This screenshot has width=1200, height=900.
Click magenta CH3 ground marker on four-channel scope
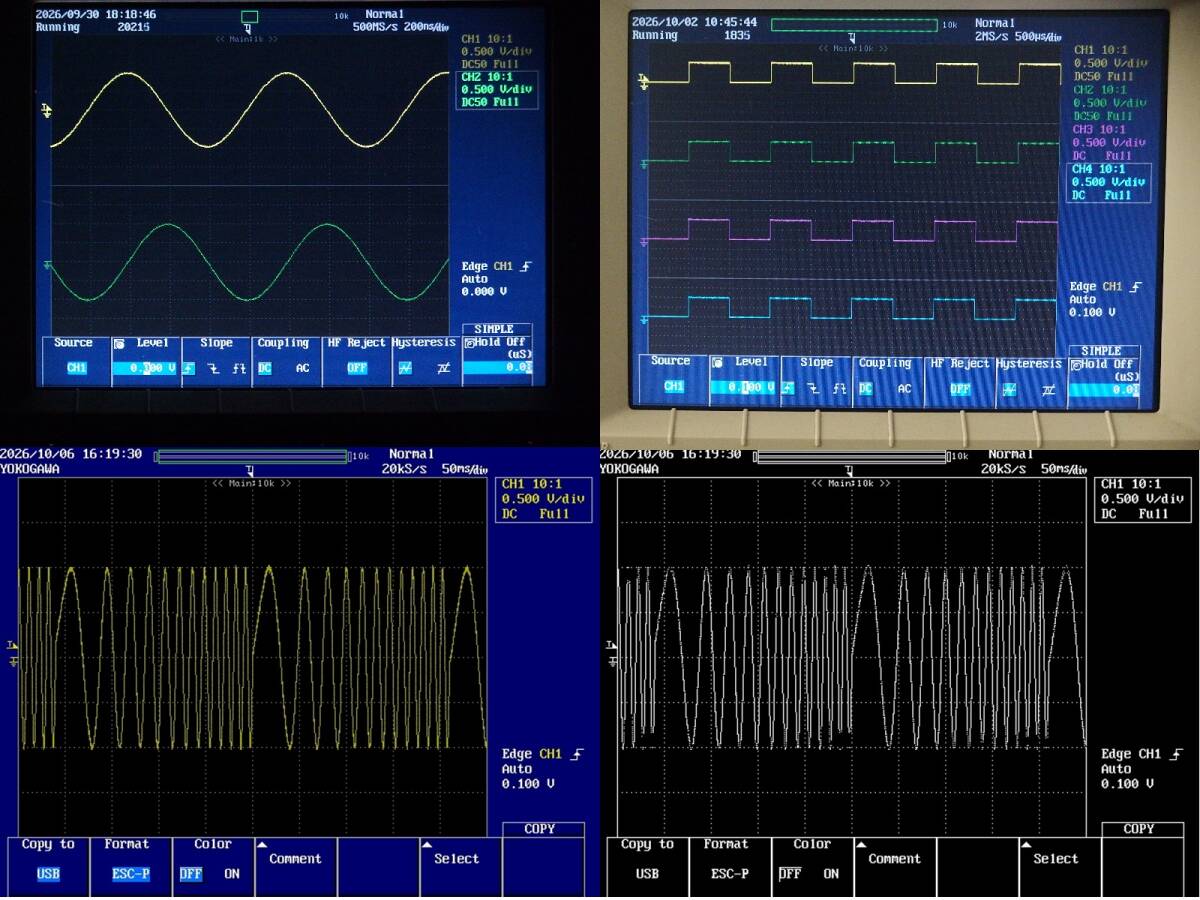click(645, 240)
